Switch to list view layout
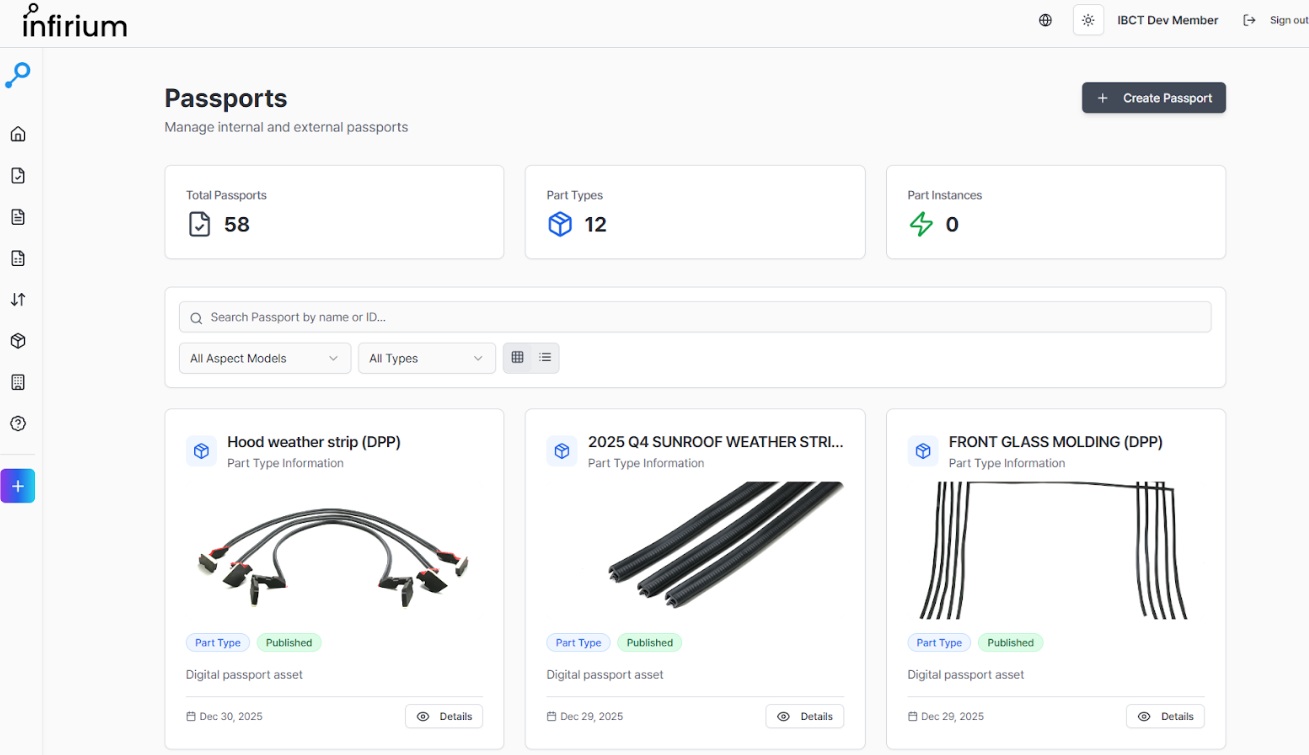The width and height of the screenshot is (1309, 755). click(545, 358)
